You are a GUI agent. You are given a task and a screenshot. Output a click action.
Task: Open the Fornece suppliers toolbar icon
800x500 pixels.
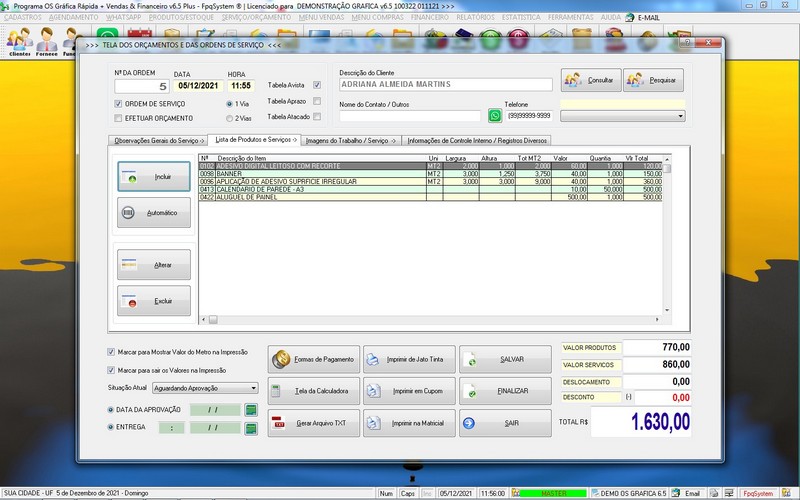(x=46, y=41)
